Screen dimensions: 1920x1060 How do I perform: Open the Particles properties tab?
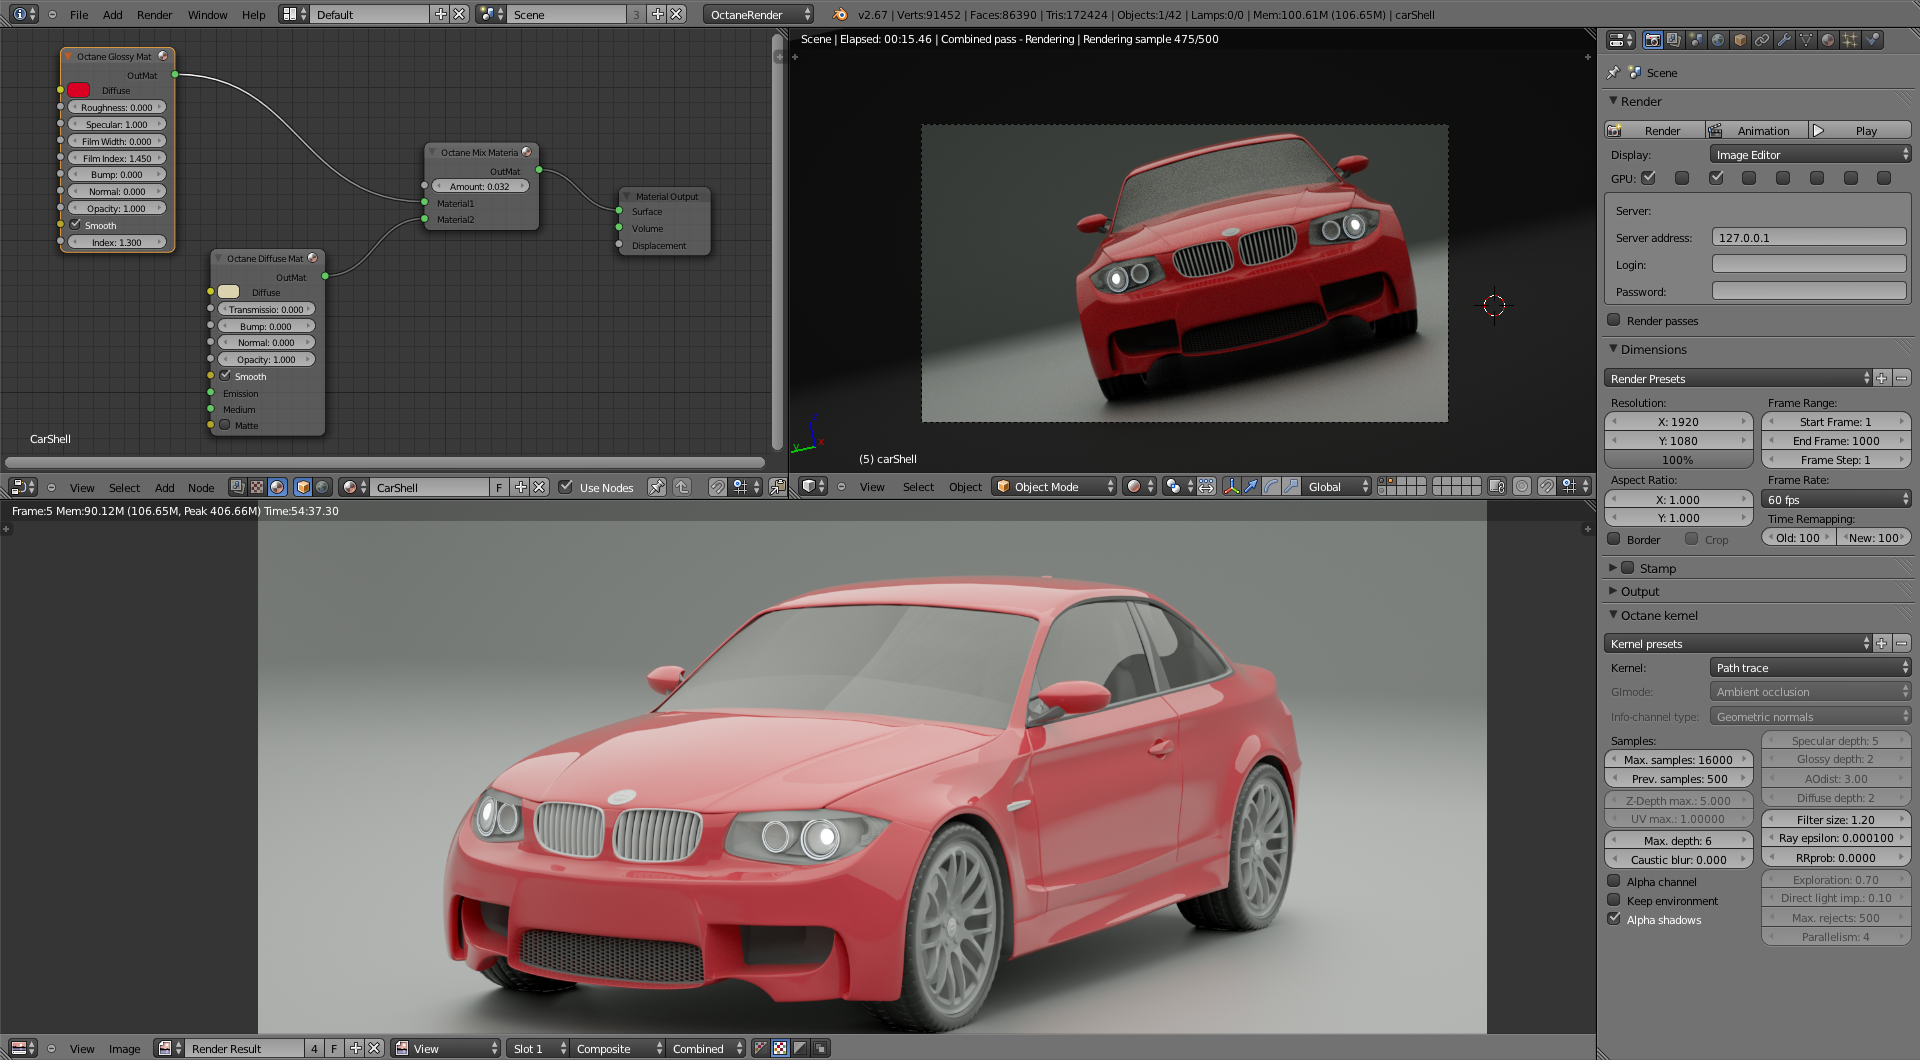1850,40
